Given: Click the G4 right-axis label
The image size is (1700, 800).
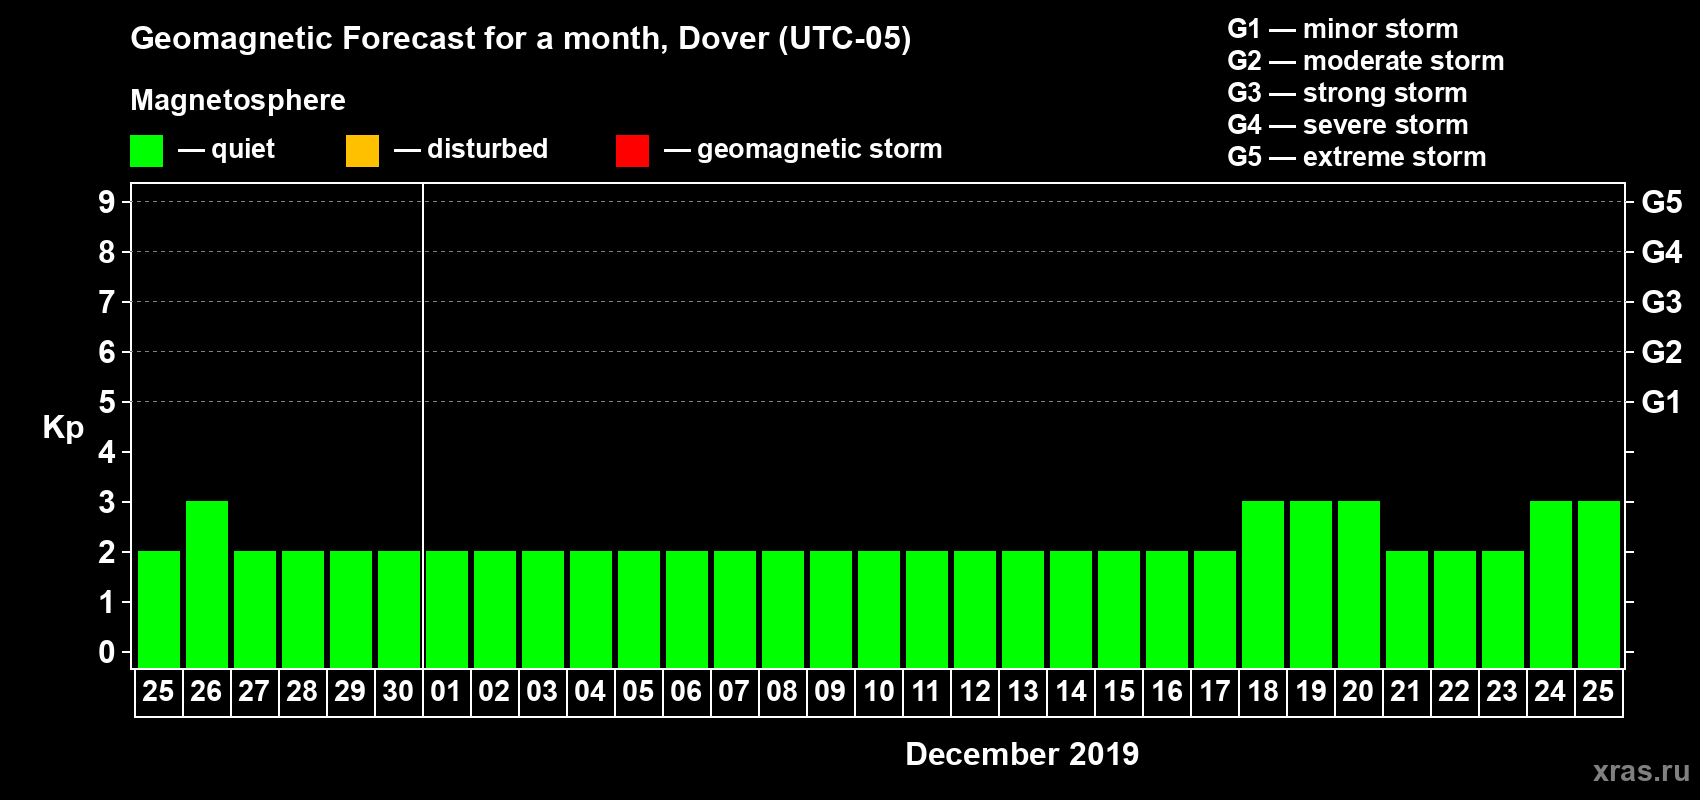Looking at the screenshot, I should (1662, 252).
